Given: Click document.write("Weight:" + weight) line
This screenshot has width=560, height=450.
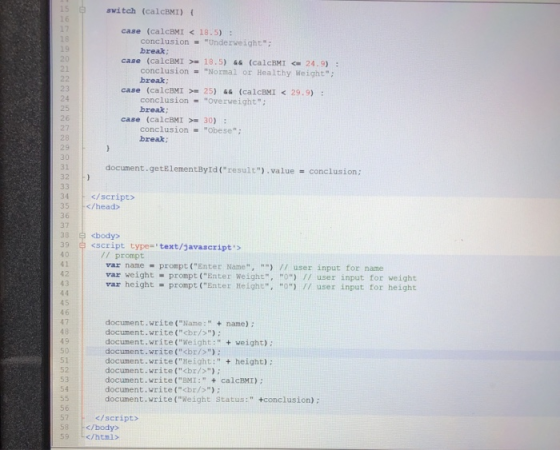Looking at the screenshot, I should coord(189,342).
